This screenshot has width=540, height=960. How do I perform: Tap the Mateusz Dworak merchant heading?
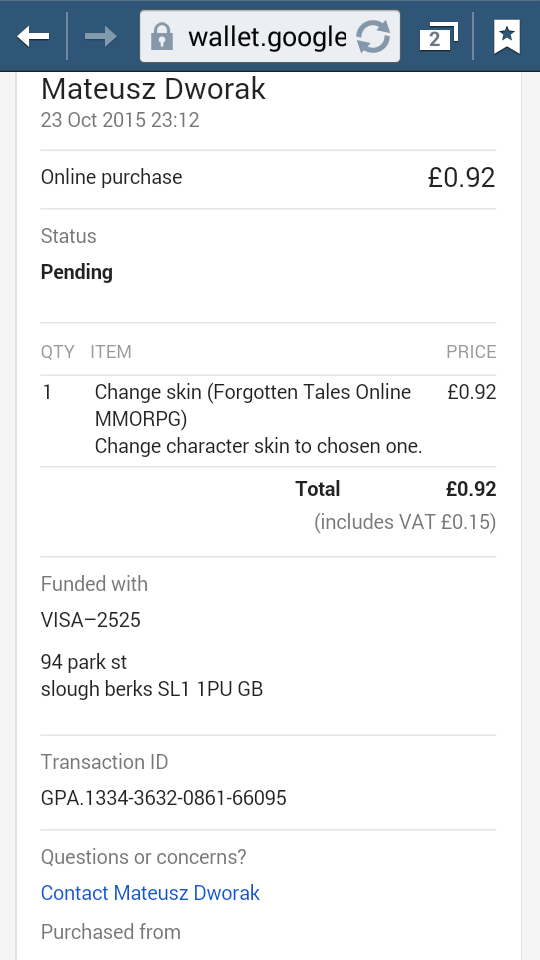coord(153,89)
